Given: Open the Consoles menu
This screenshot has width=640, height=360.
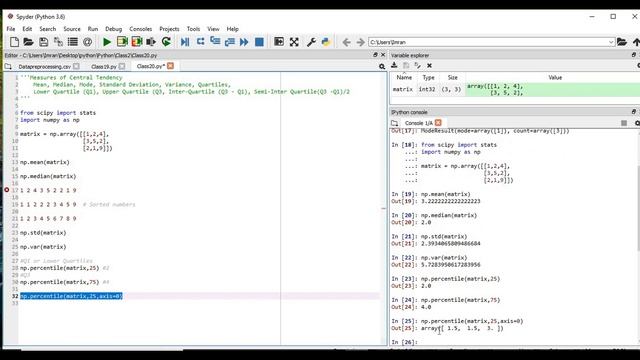Looking at the screenshot, I should 140,29.
